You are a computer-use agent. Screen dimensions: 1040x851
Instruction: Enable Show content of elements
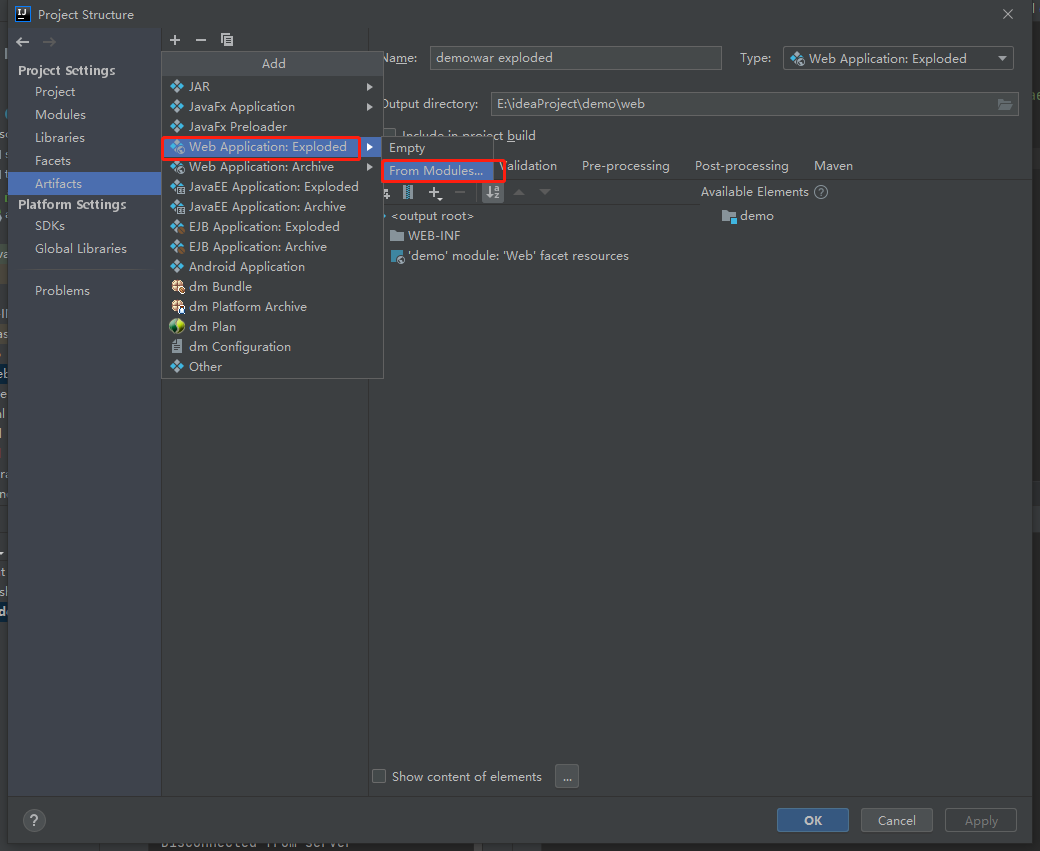pyautogui.click(x=379, y=776)
